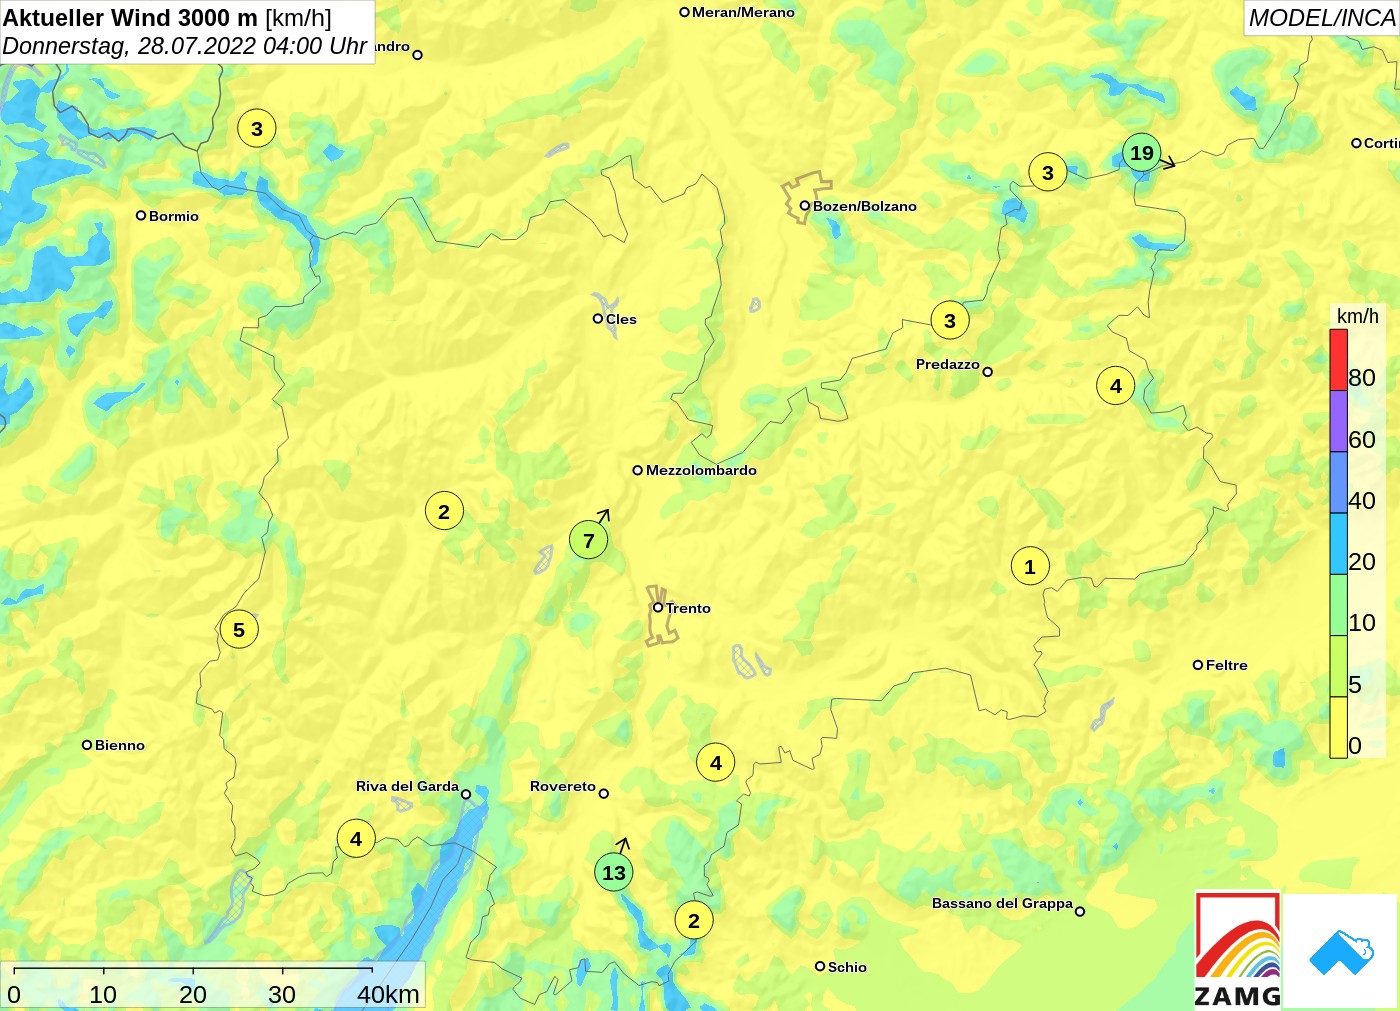Click the red 80 km/h legend color
The image size is (1400, 1011).
point(1338,360)
